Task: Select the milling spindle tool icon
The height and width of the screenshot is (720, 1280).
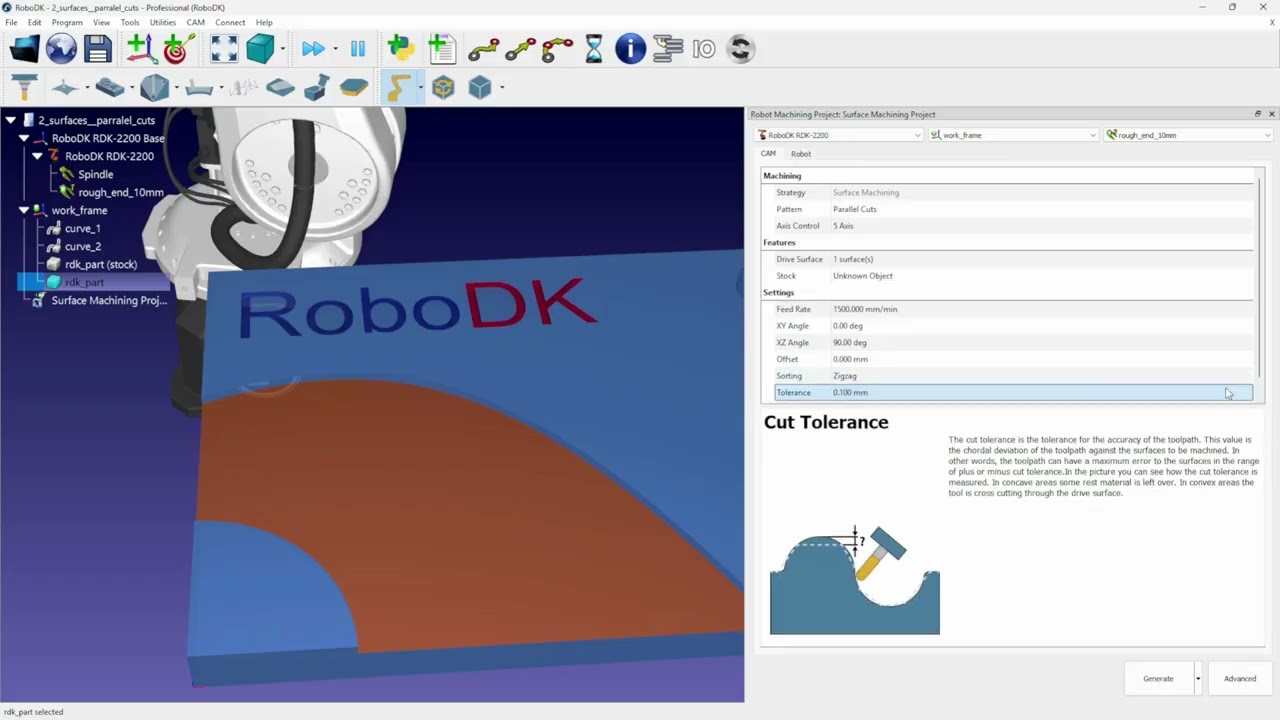Action: 24,87
